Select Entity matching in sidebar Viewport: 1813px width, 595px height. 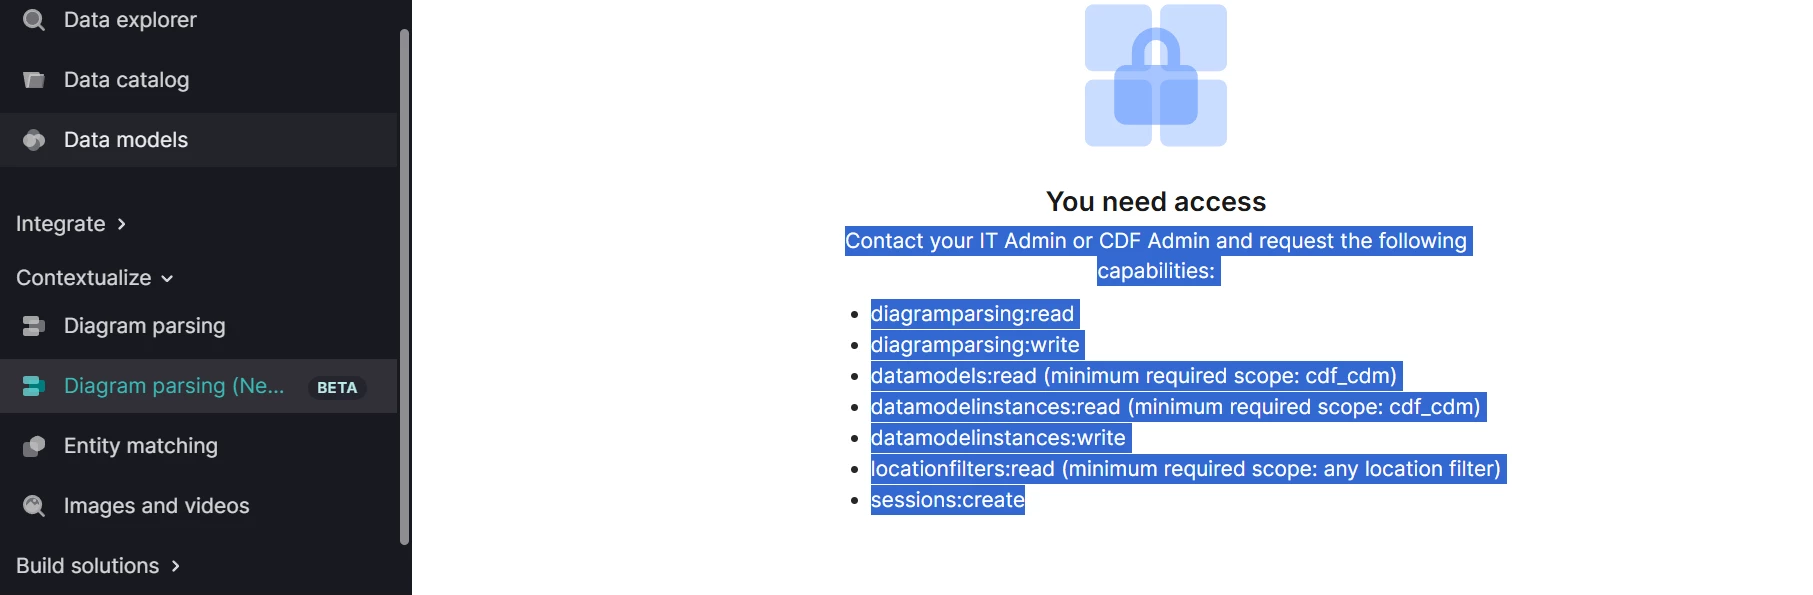(x=141, y=446)
